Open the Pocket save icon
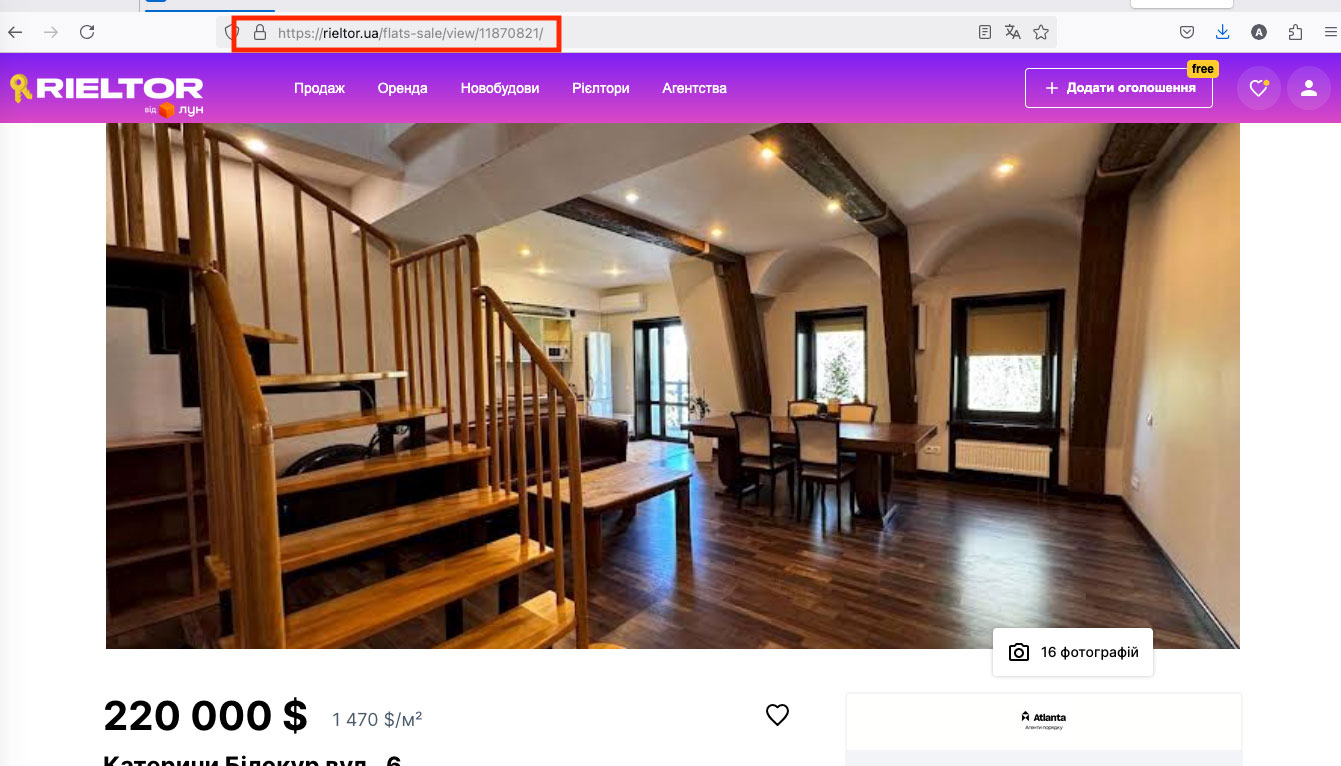The width and height of the screenshot is (1341, 766). pyautogui.click(x=1187, y=32)
